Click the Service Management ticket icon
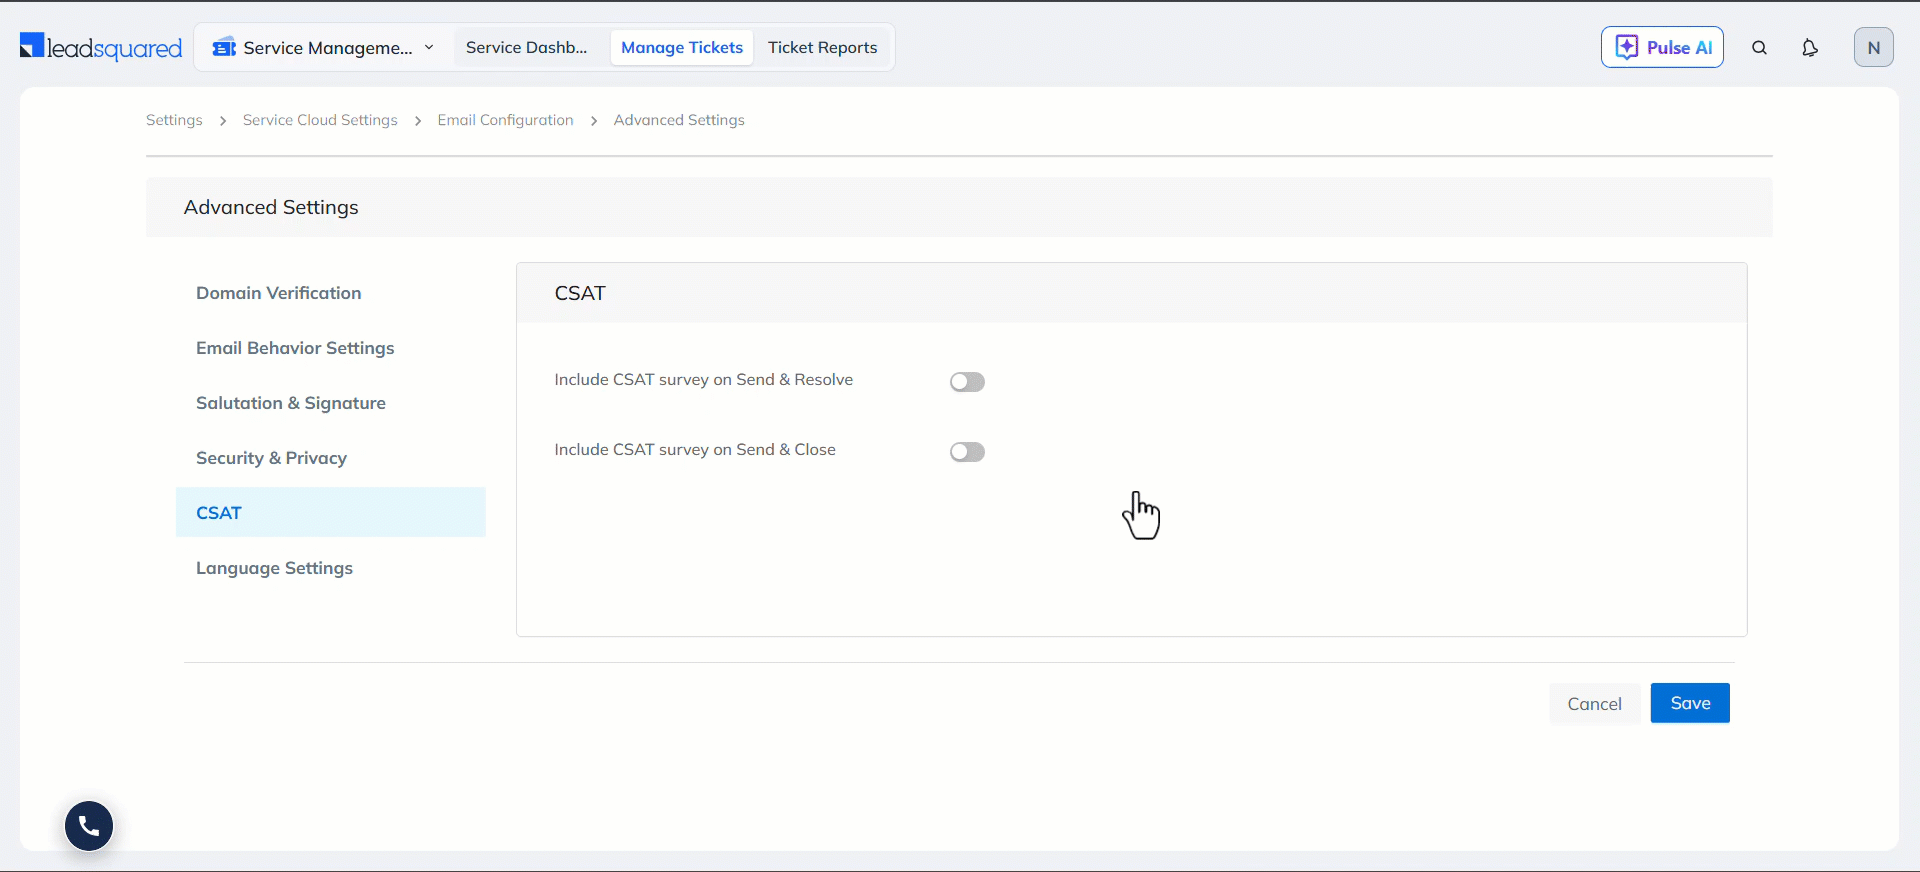The width and height of the screenshot is (1920, 872). click(224, 47)
